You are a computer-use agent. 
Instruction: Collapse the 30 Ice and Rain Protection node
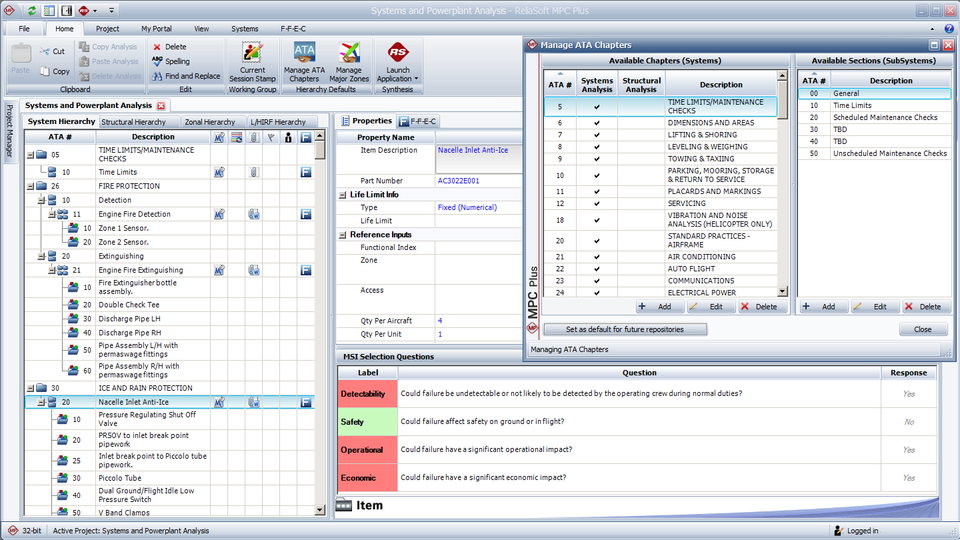(30, 388)
